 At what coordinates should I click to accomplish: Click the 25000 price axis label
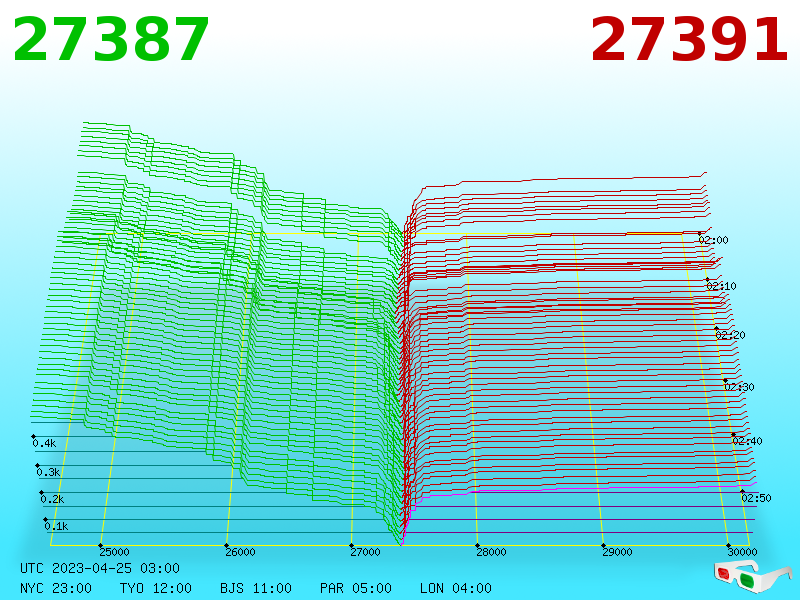[114, 552]
